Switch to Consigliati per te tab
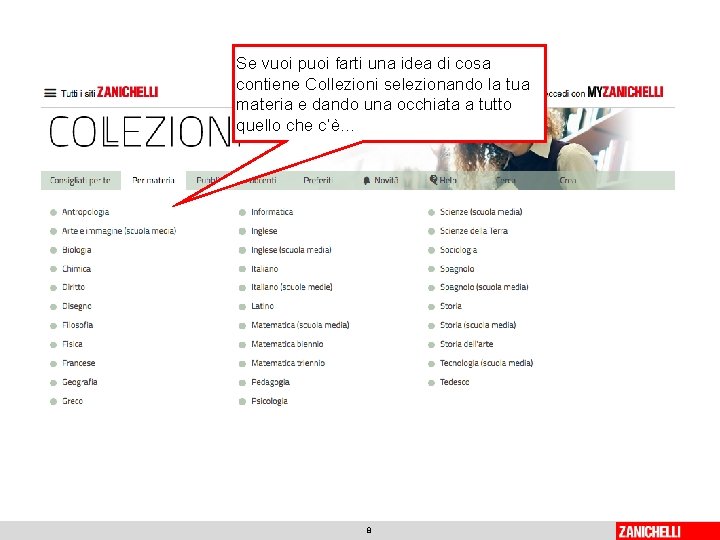 click(80, 180)
